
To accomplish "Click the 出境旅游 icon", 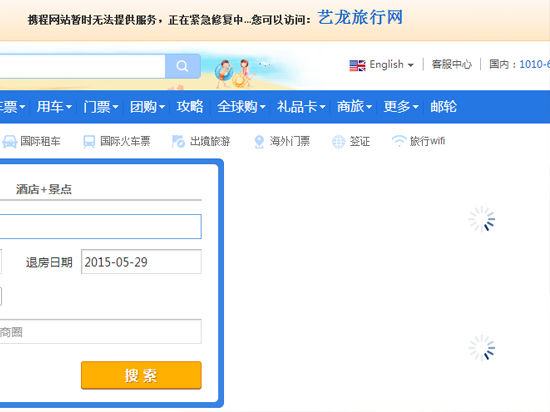I will 178,142.
